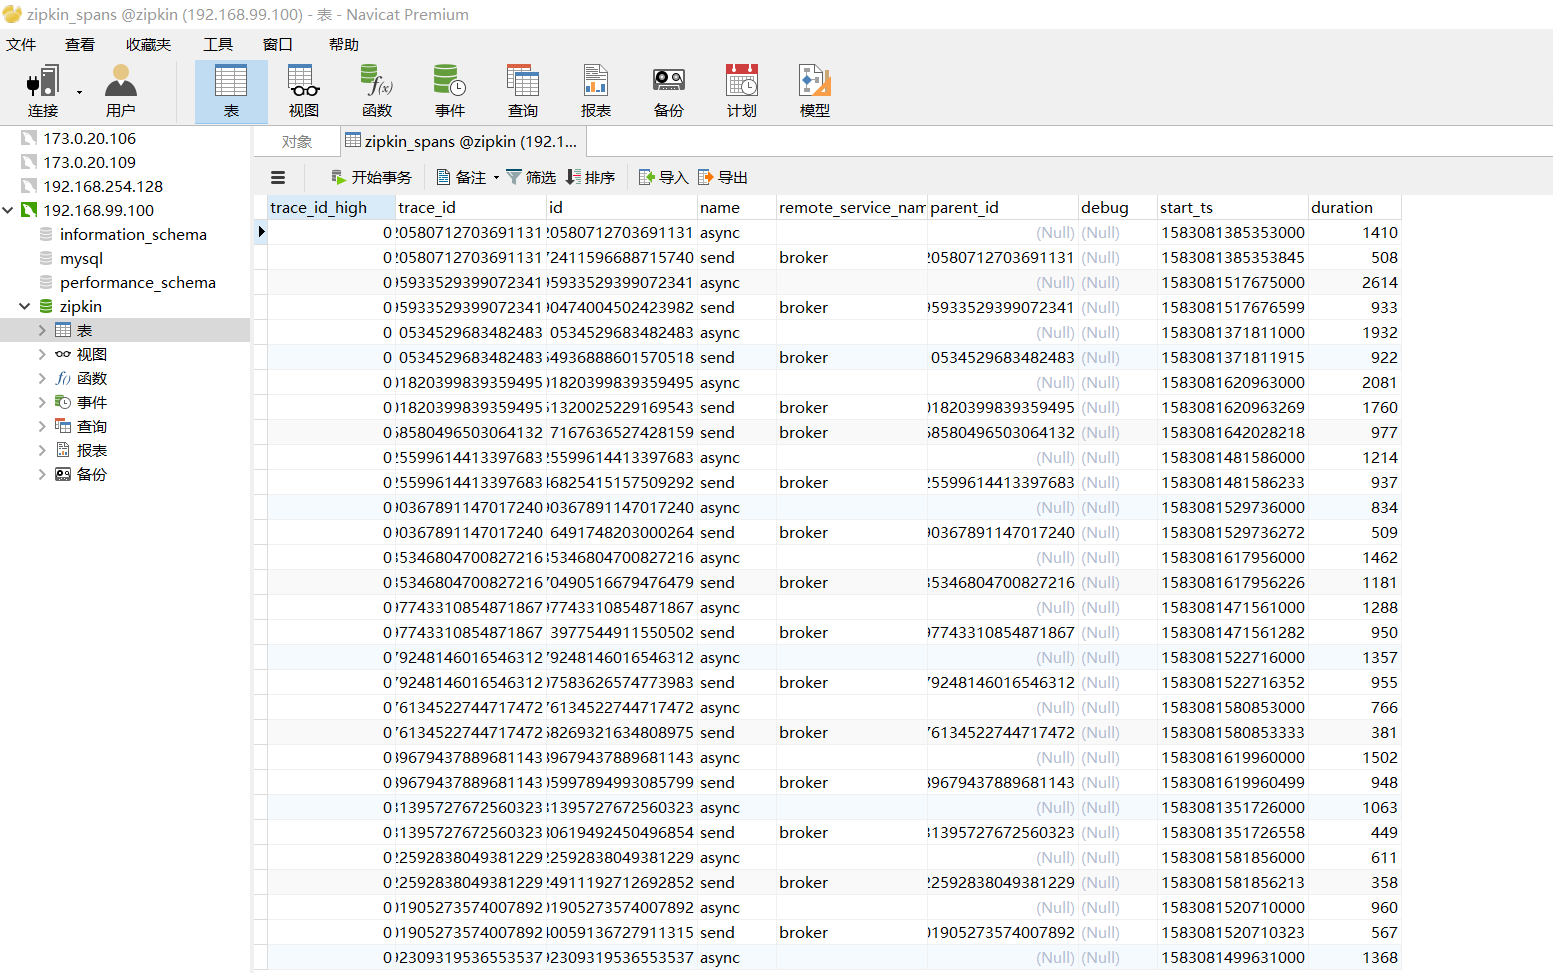Select the 视图 (Views) icon in toolbar

[x=303, y=90]
